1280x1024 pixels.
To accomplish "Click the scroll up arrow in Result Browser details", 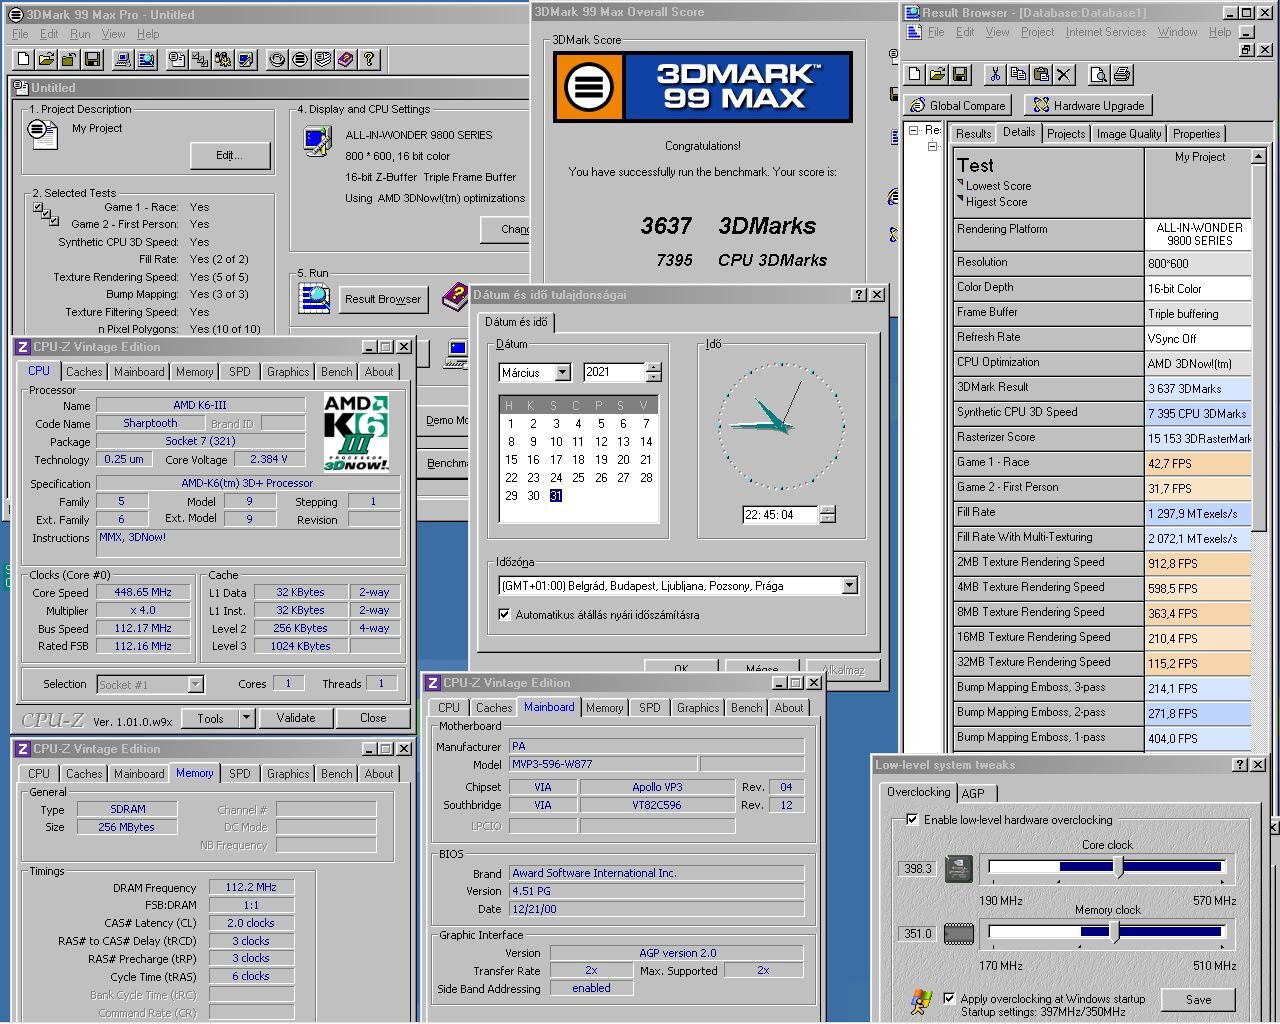I will click(1258, 156).
